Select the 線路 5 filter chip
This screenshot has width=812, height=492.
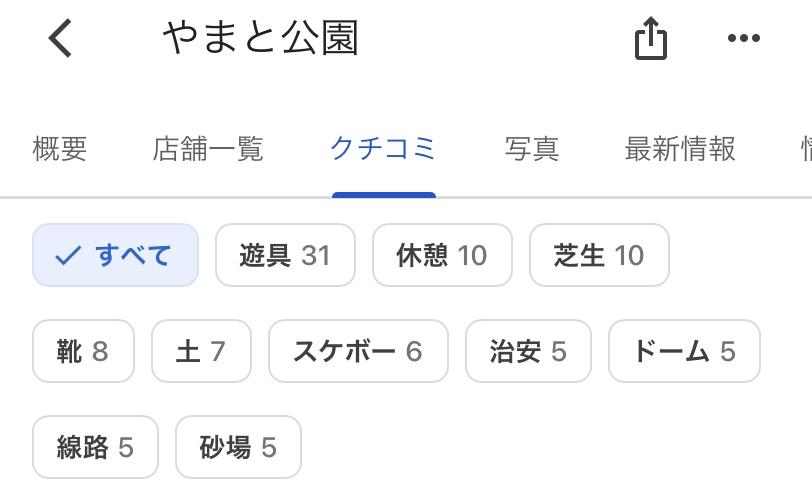click(95, 447)
